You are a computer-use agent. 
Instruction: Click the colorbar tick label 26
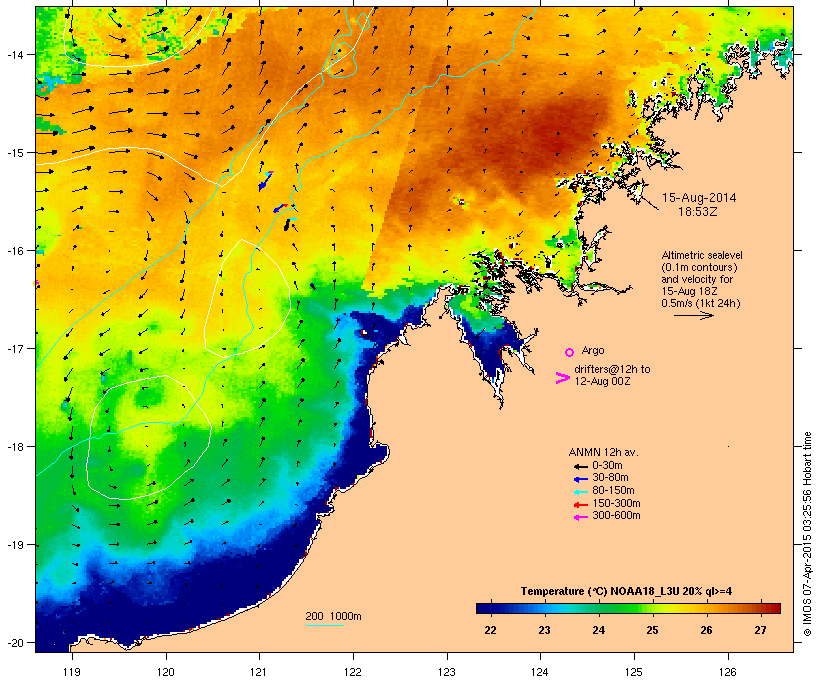707,630
